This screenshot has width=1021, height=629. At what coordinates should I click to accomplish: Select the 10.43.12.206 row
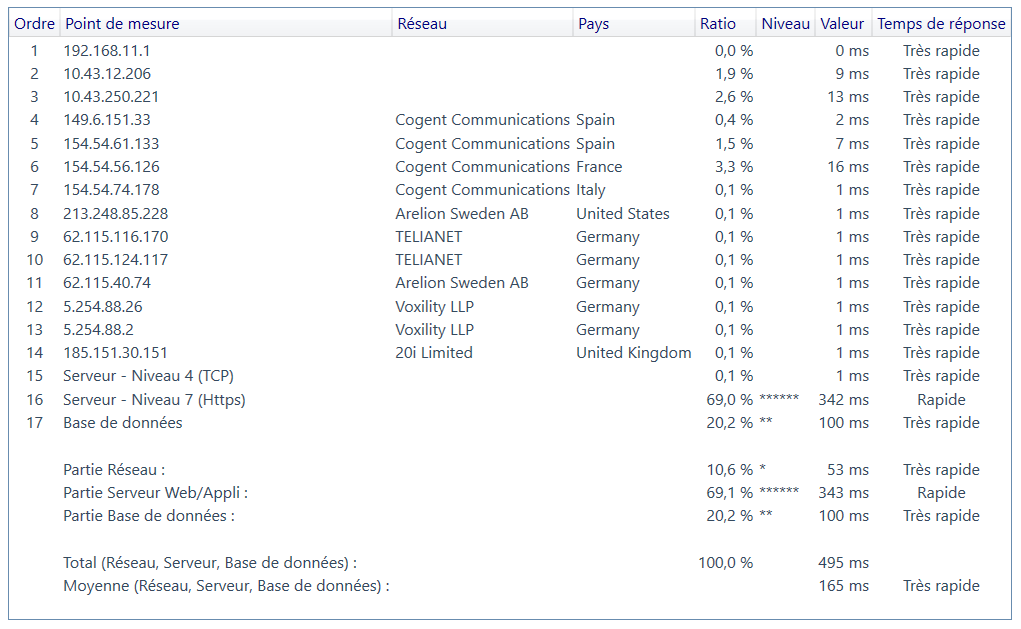pyautogui.click(x=510, y=74)
